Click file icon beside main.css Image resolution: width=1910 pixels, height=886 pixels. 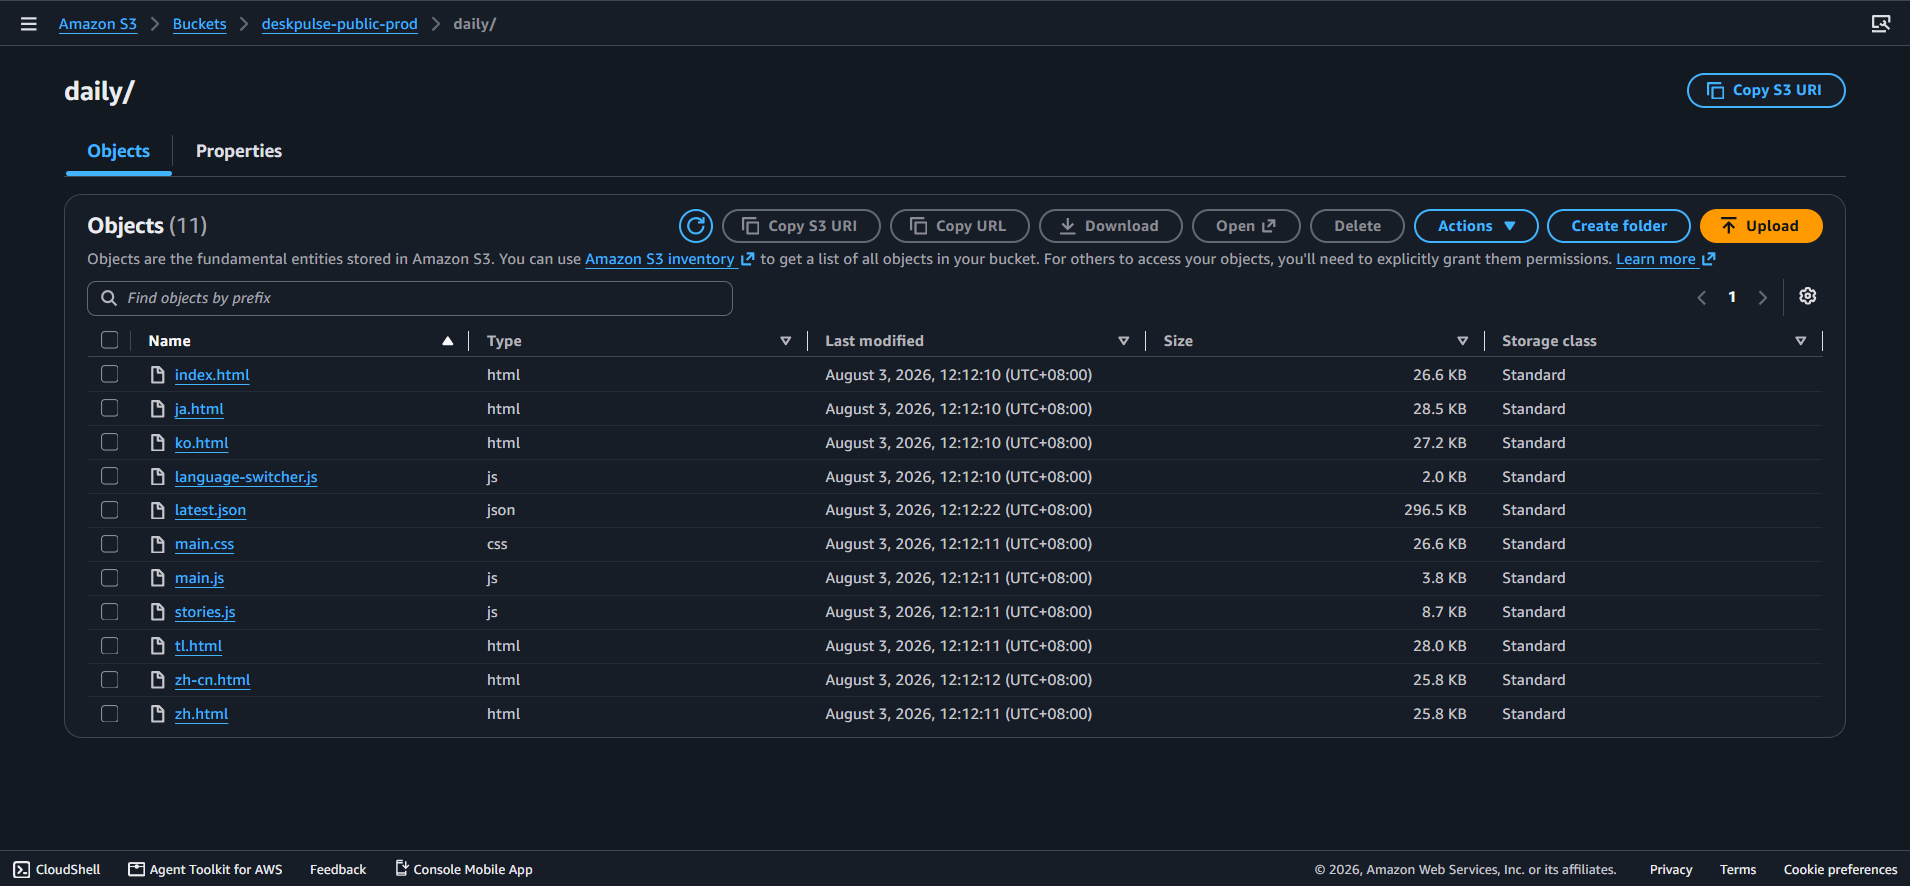157,544
